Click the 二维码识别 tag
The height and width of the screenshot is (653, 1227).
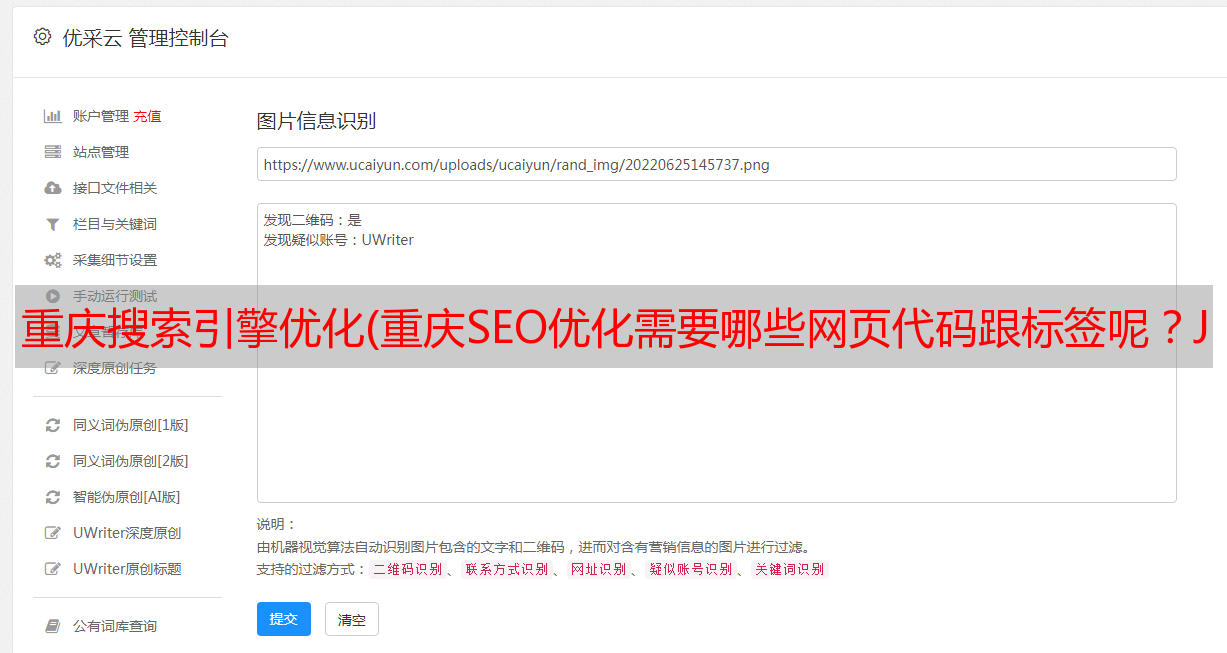point(407,569)
